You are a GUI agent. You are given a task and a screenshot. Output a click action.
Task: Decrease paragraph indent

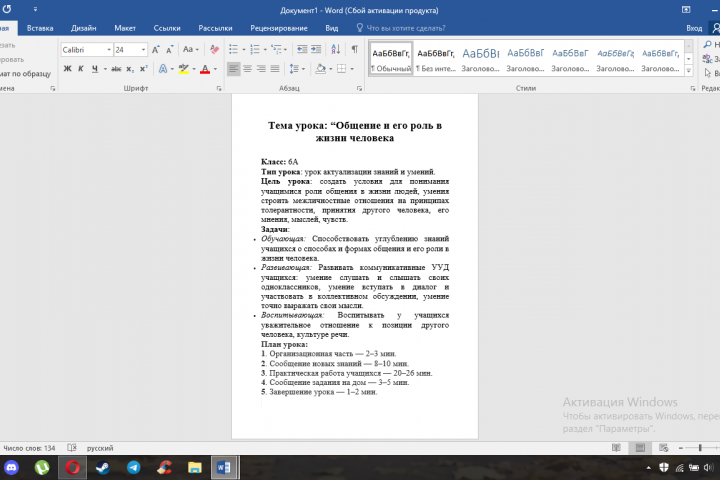tap(302, 50)
